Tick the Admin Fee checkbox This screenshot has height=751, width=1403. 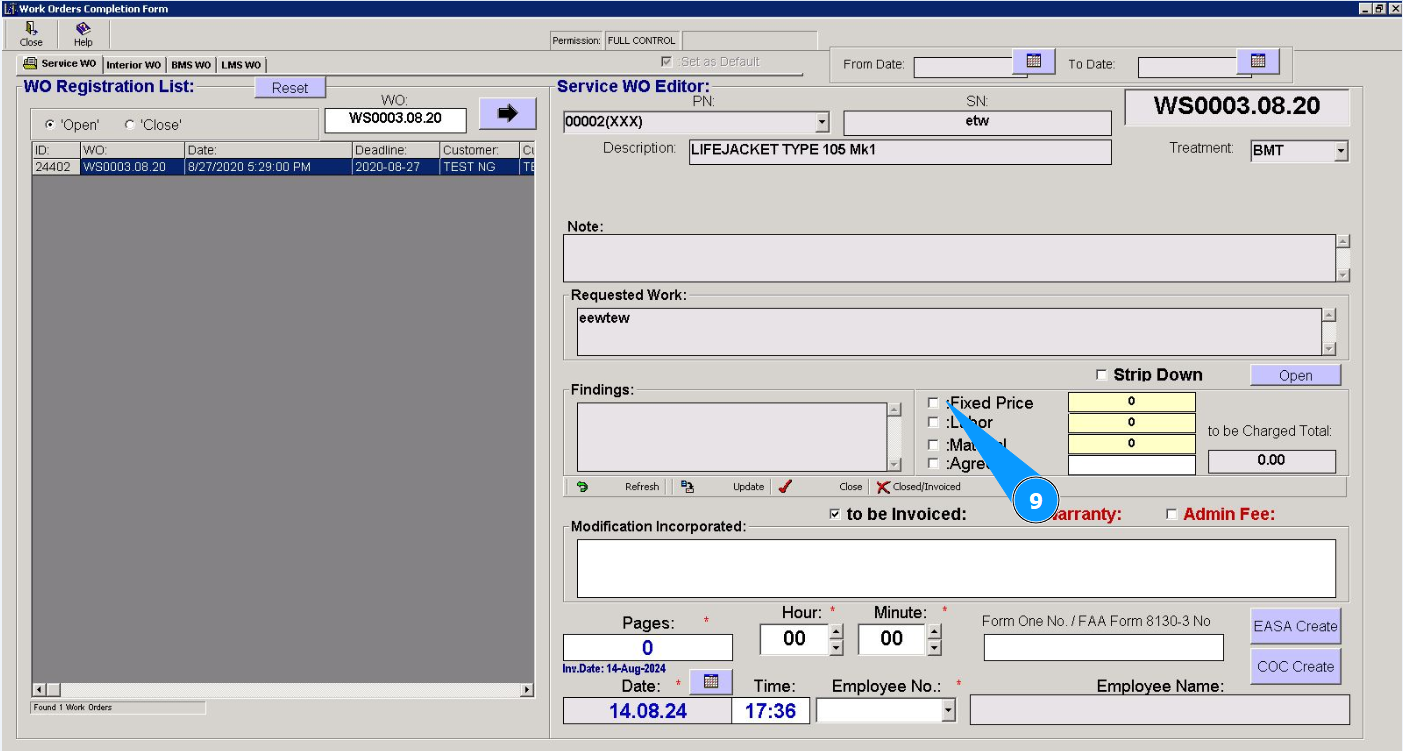click(x=1172, y=514)
